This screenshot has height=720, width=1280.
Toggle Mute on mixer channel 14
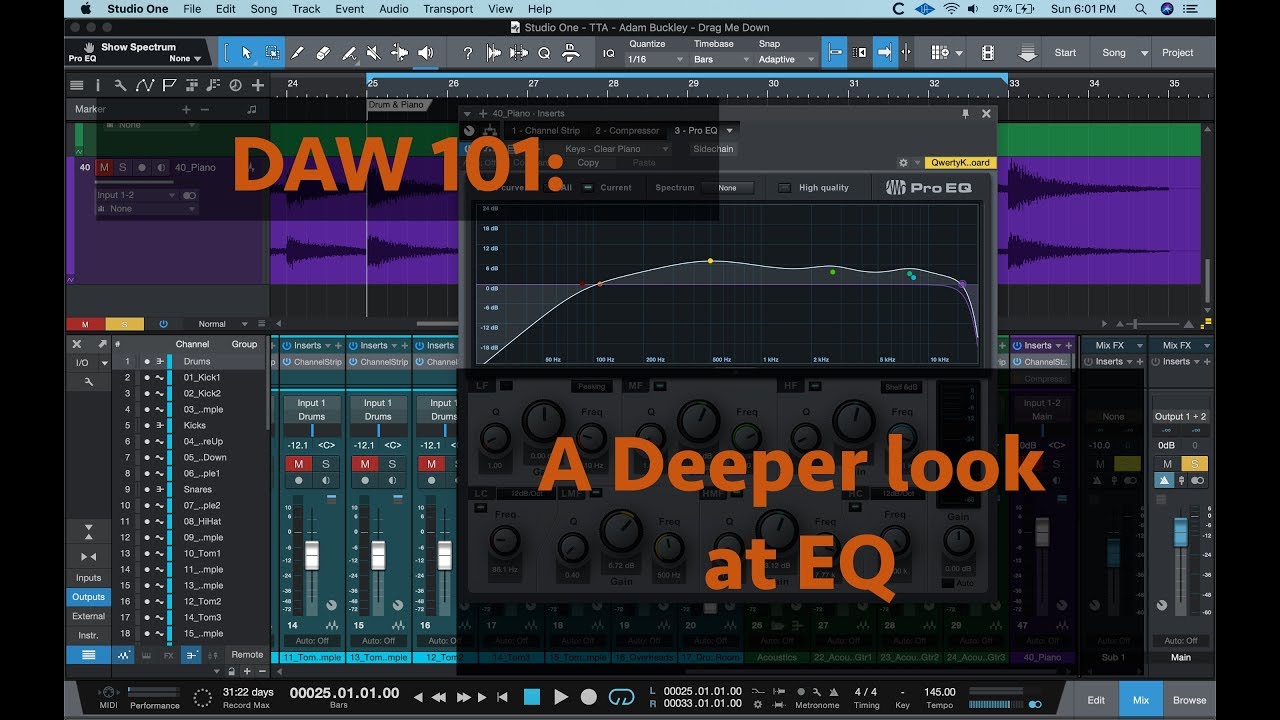[x=298, y=464]
